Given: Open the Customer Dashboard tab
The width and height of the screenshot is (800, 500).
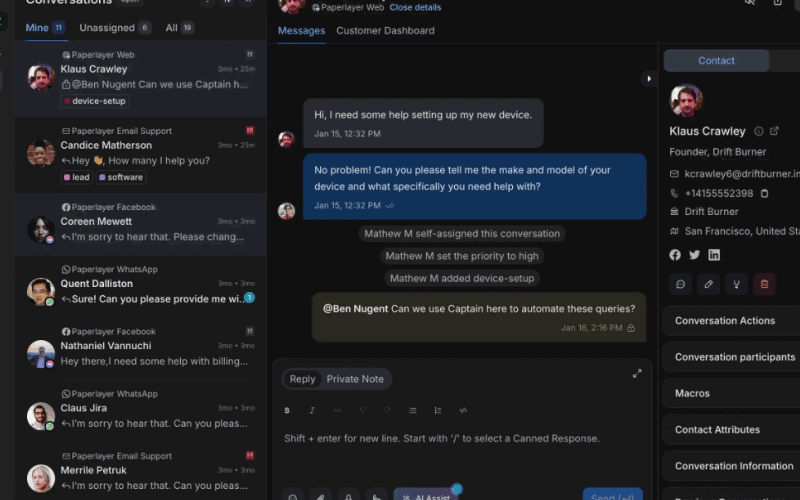Looking at the screenshot, I should [385, 31].
